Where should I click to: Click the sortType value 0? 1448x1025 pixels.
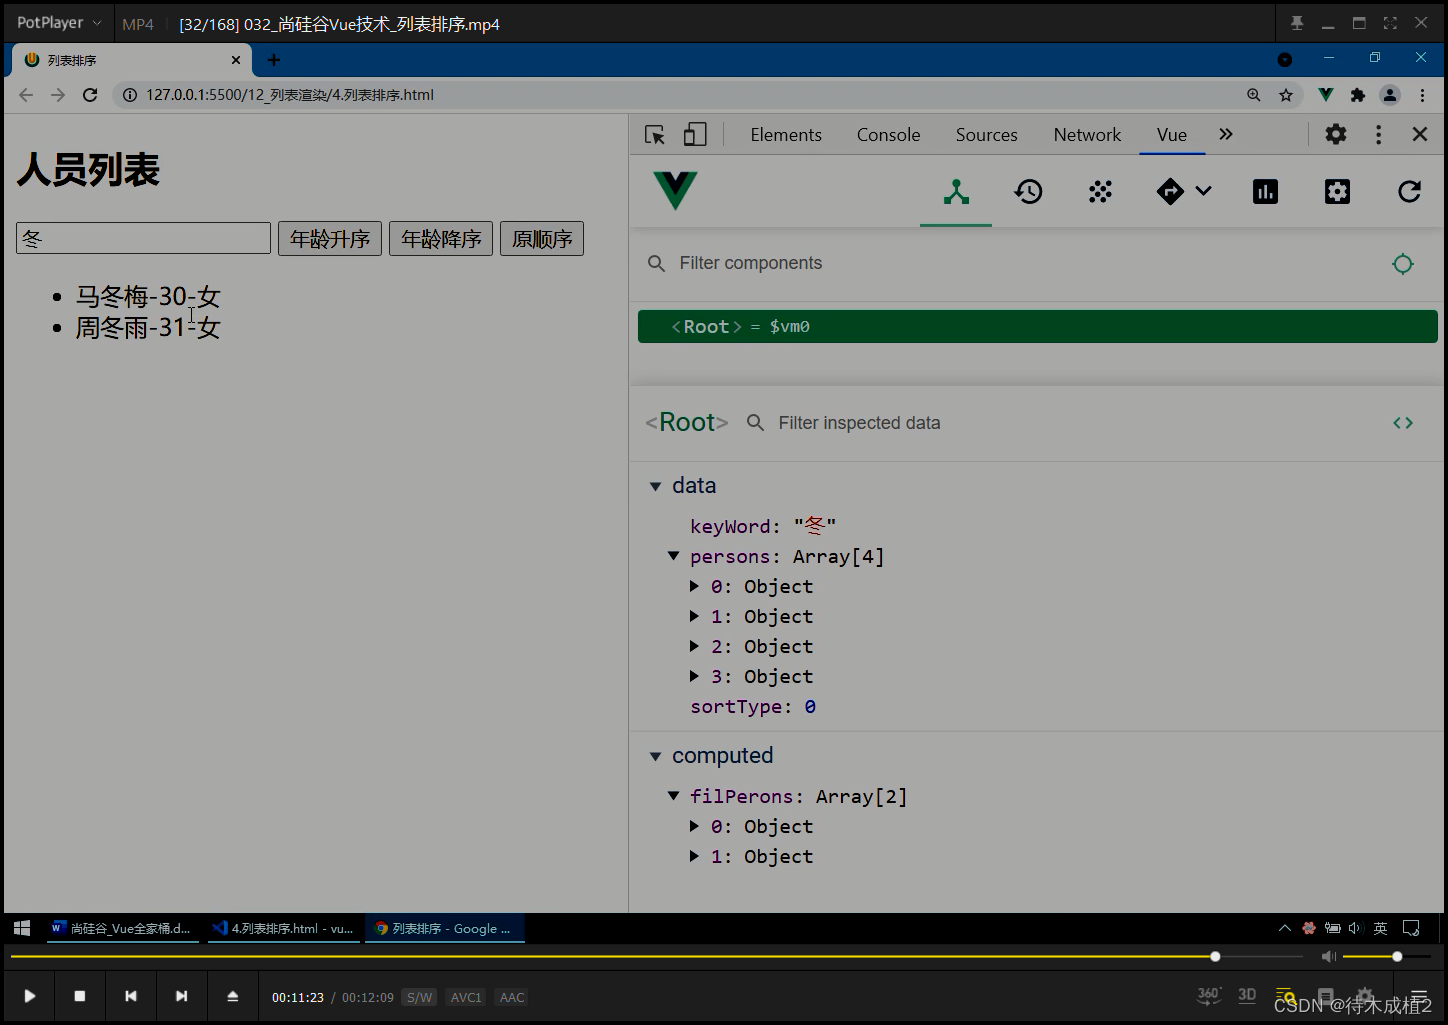[810, 707]
